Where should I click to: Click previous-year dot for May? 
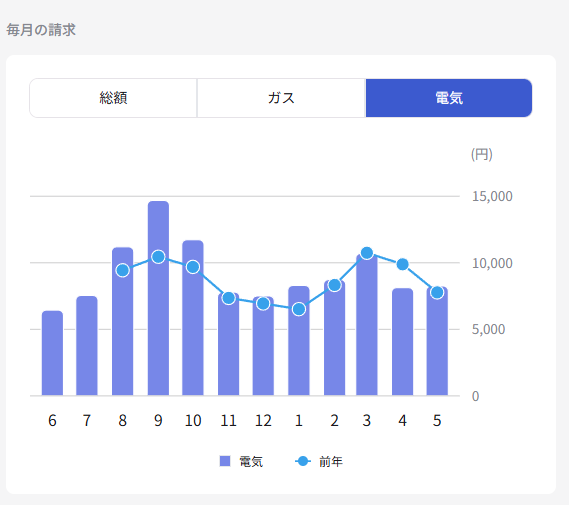[x=437, y=292]
